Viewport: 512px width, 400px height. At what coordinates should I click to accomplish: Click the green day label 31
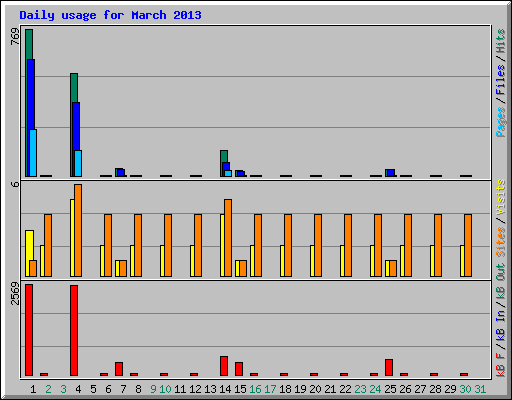pyautogui.click(x=480, y=389)
